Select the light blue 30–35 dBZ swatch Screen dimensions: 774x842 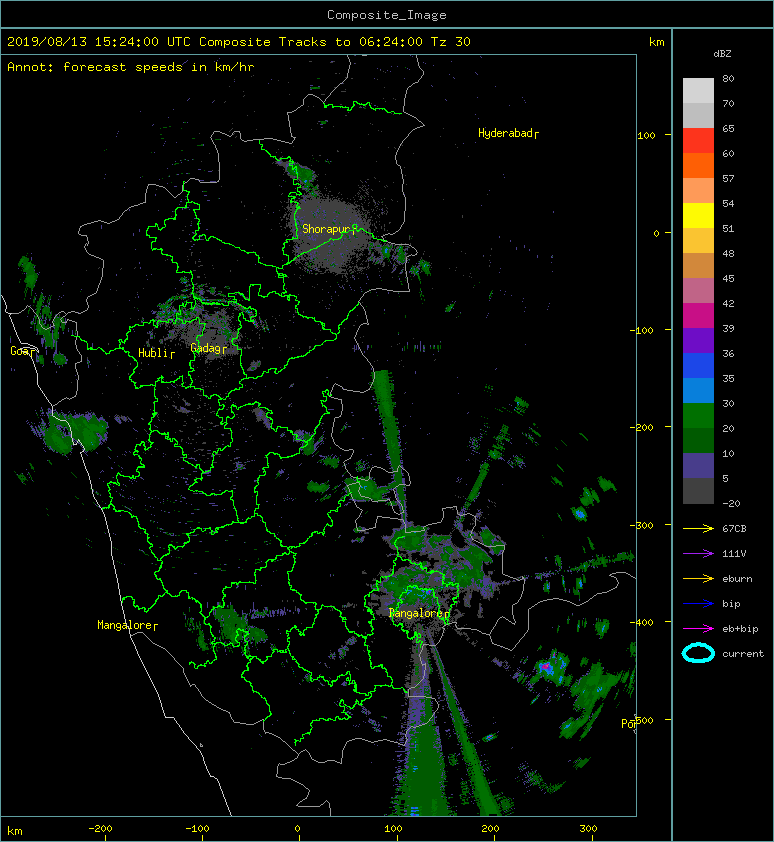coord(698,390)
